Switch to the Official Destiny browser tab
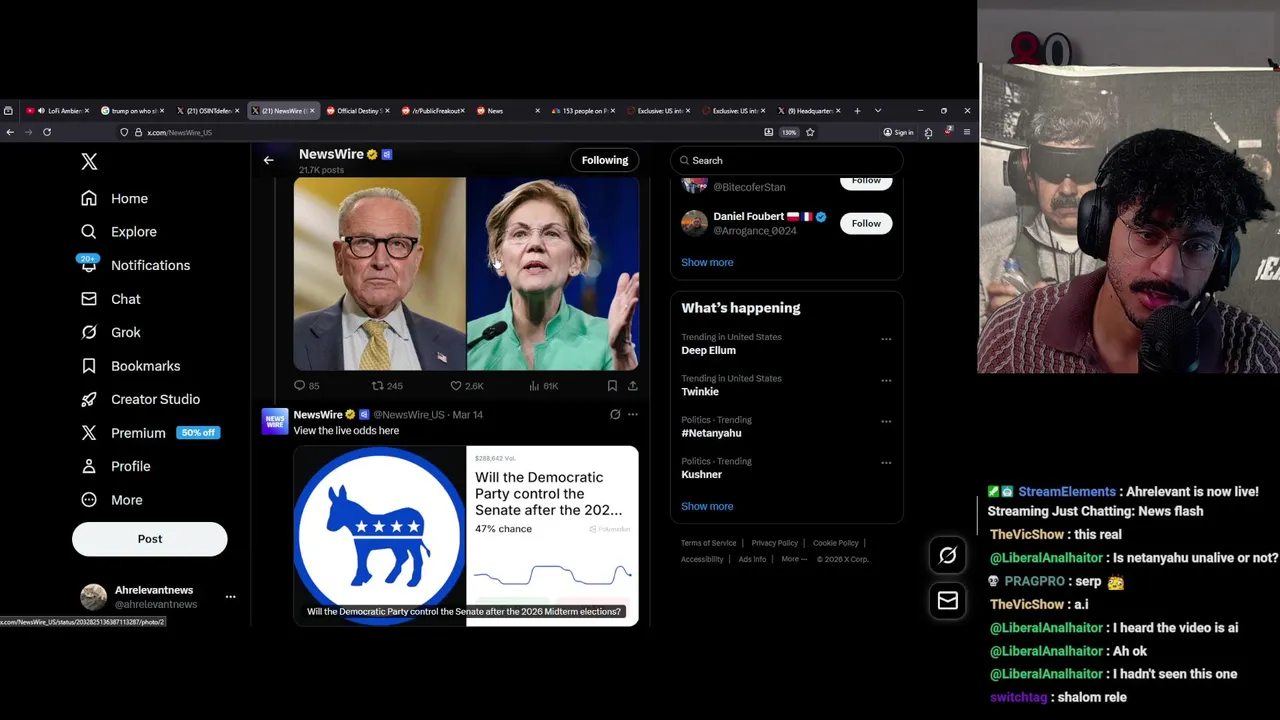 point(357,111)
